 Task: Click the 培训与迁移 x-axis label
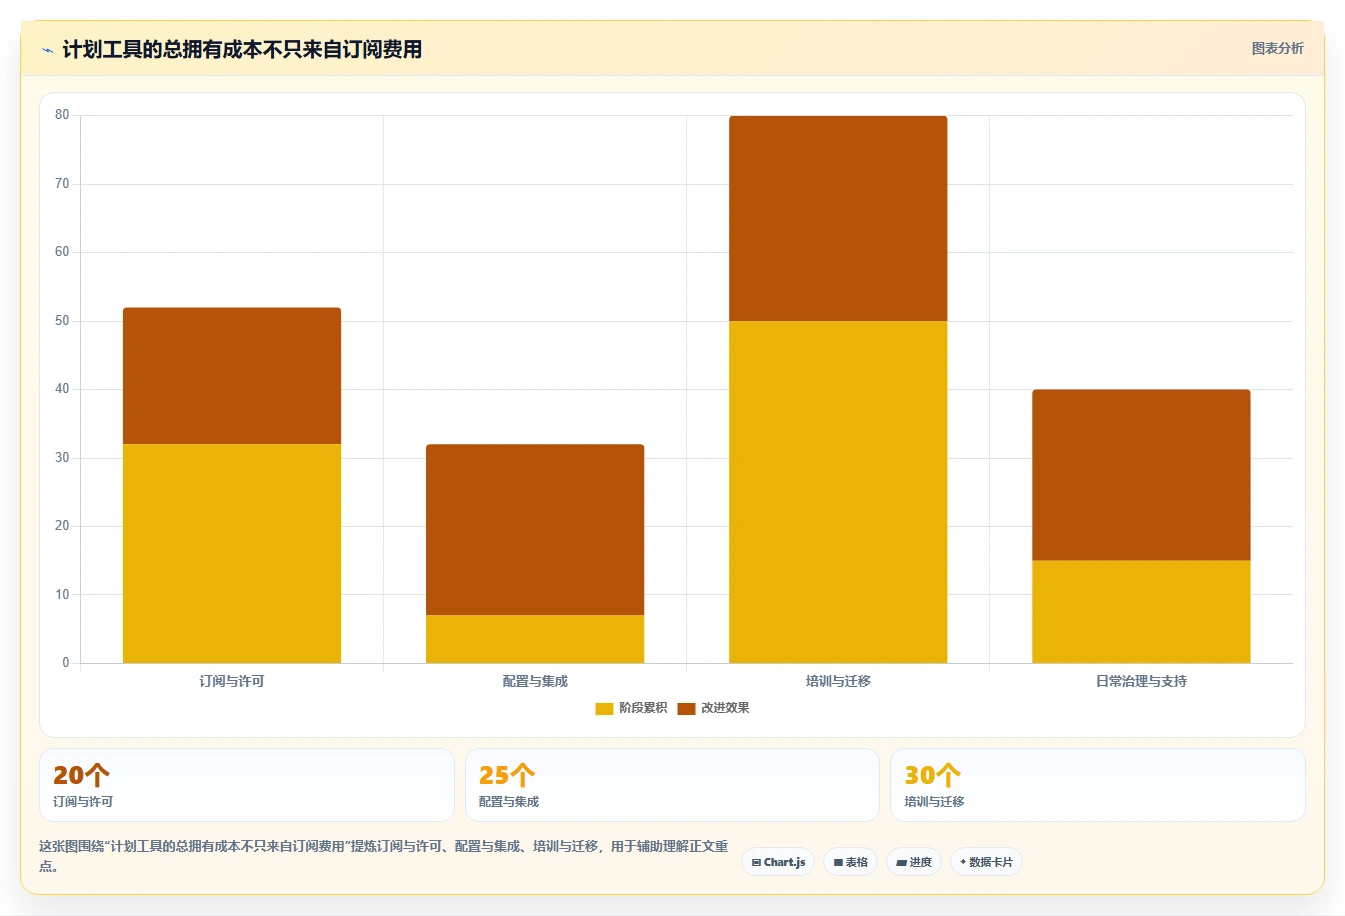pyautogui.click(x=838, y=681)
